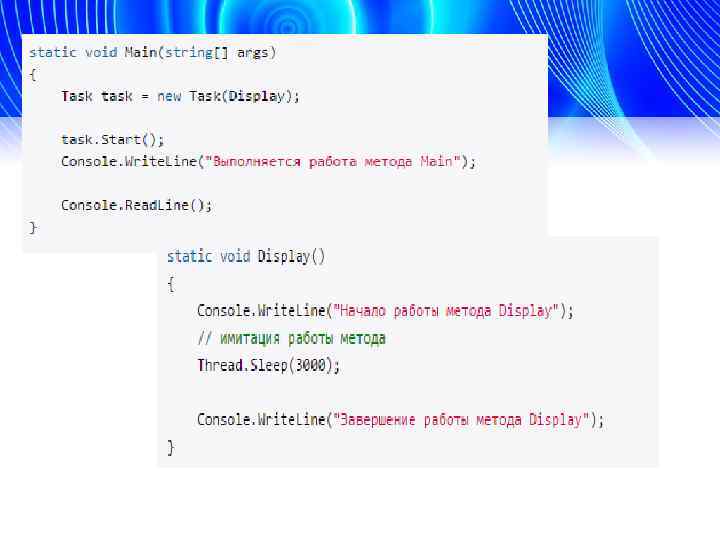Click the opening brace of Main method

pos(33,75)
